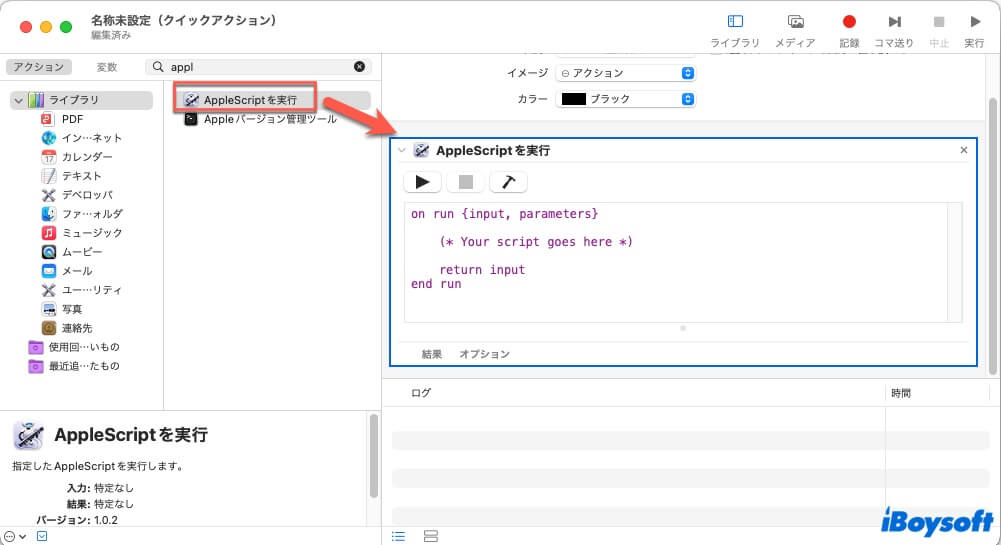The height and width of the screenshot is (545, 1001).
Task: Collapse the ライブラリ tree
Action: coord(18,100)
